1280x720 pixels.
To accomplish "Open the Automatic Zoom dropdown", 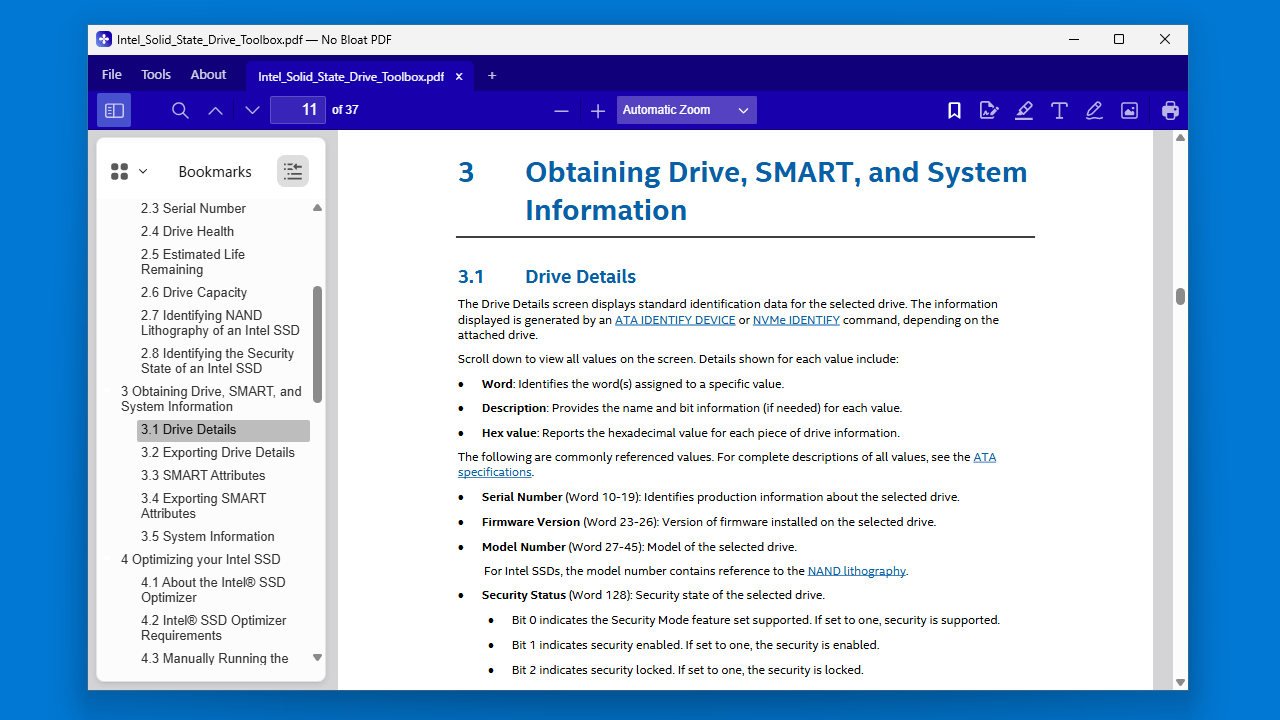I will tap(687, 110).
